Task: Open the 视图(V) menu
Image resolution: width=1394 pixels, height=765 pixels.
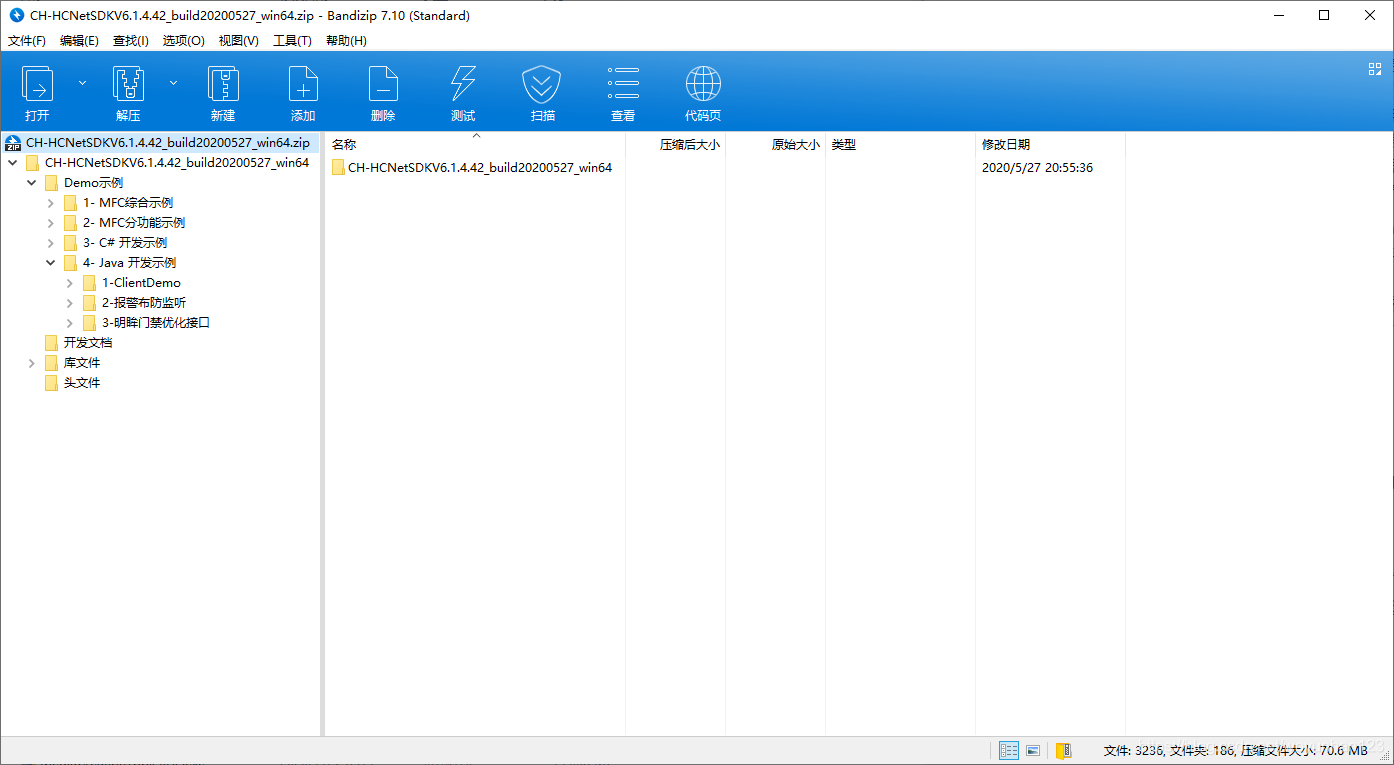Action: (239, 41)
